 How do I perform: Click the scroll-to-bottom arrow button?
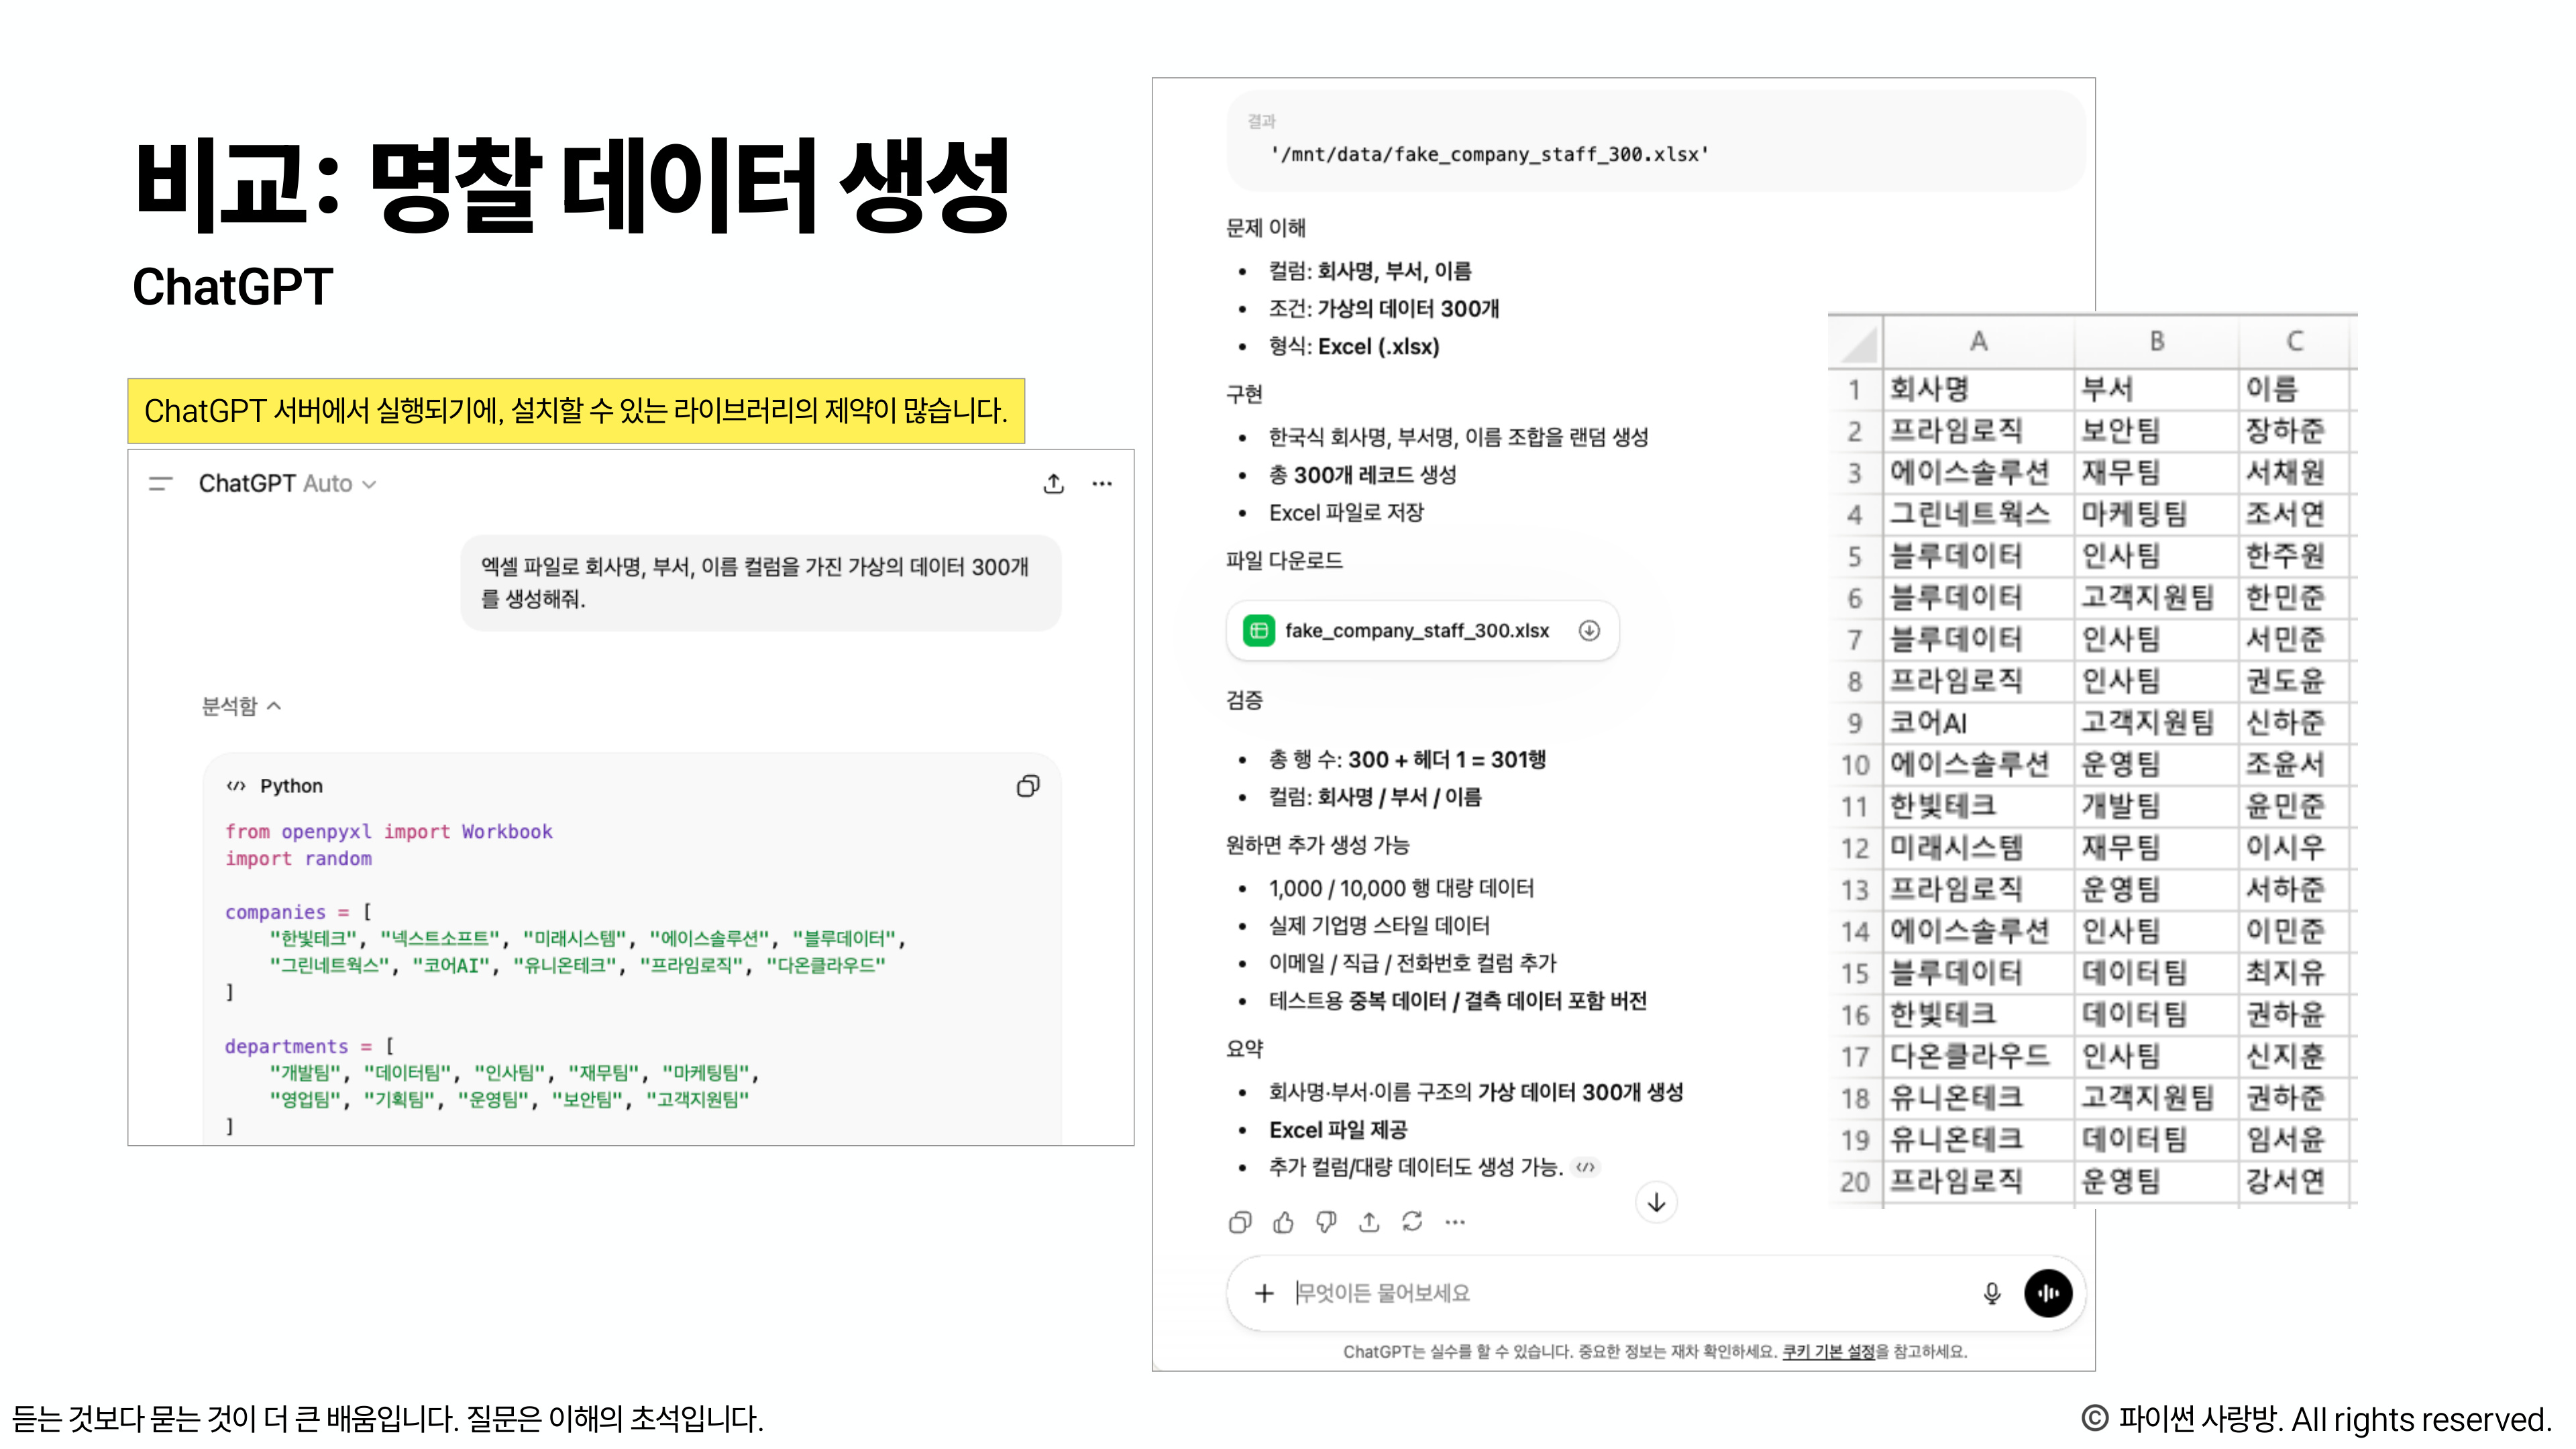click(x=1657, y=1202)
